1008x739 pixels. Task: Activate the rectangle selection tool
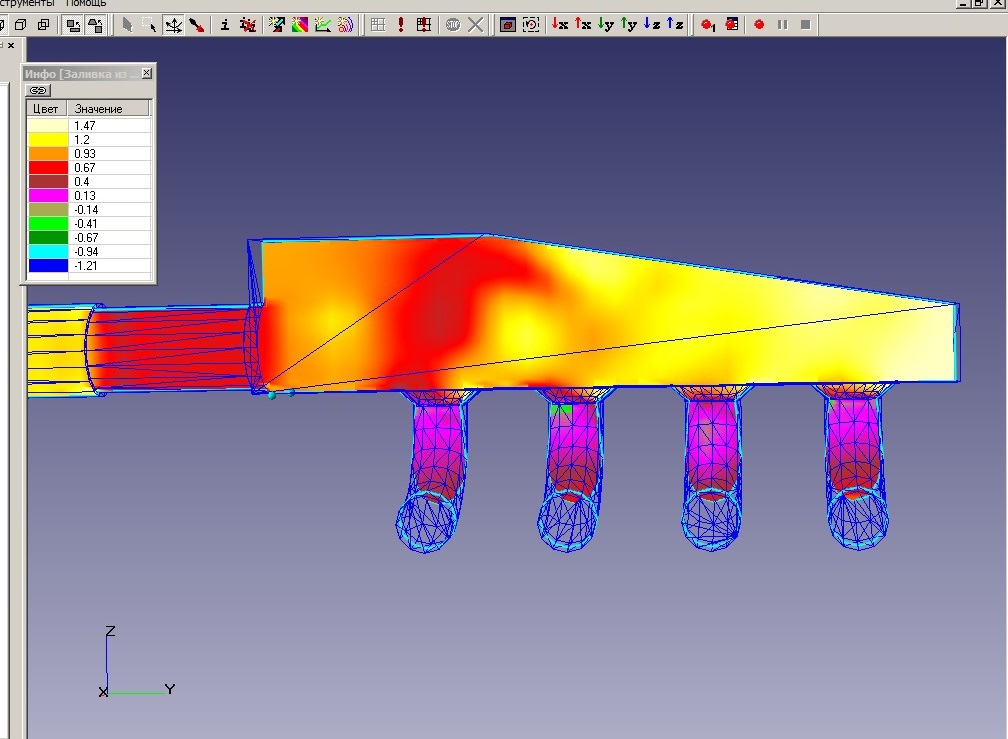click(x=150, y=25)
